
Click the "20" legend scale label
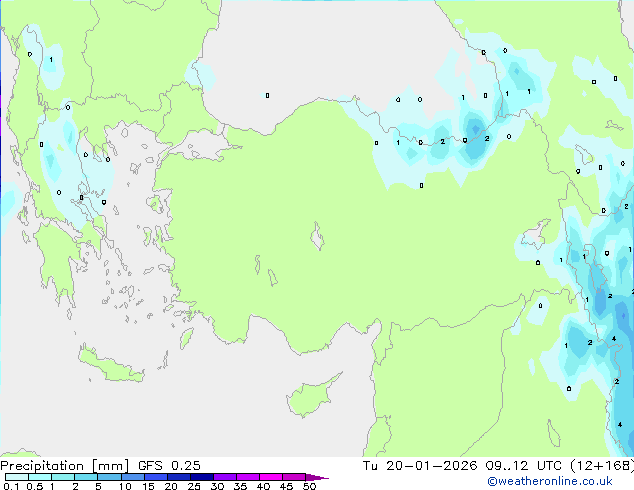(x=171, y=486)
